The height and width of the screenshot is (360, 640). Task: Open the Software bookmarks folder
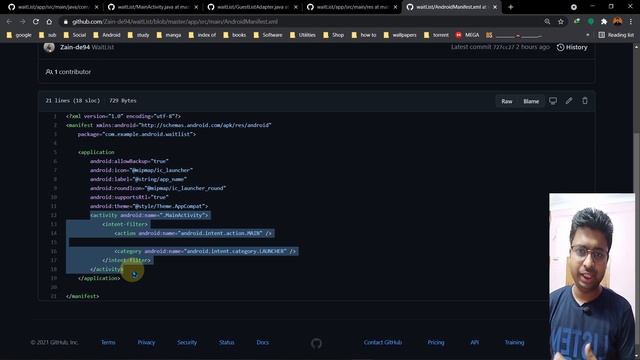(268, 35)
